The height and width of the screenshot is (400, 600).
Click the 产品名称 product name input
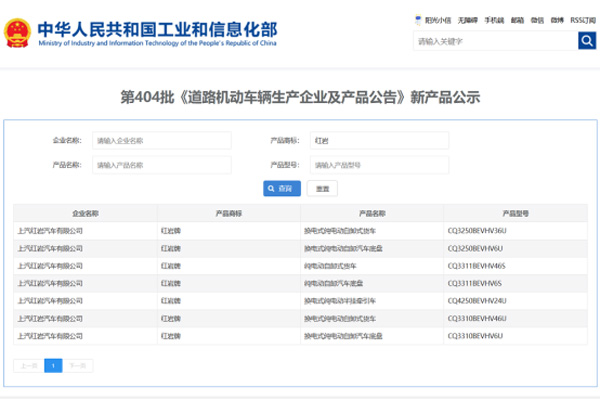tap(161, 165)
